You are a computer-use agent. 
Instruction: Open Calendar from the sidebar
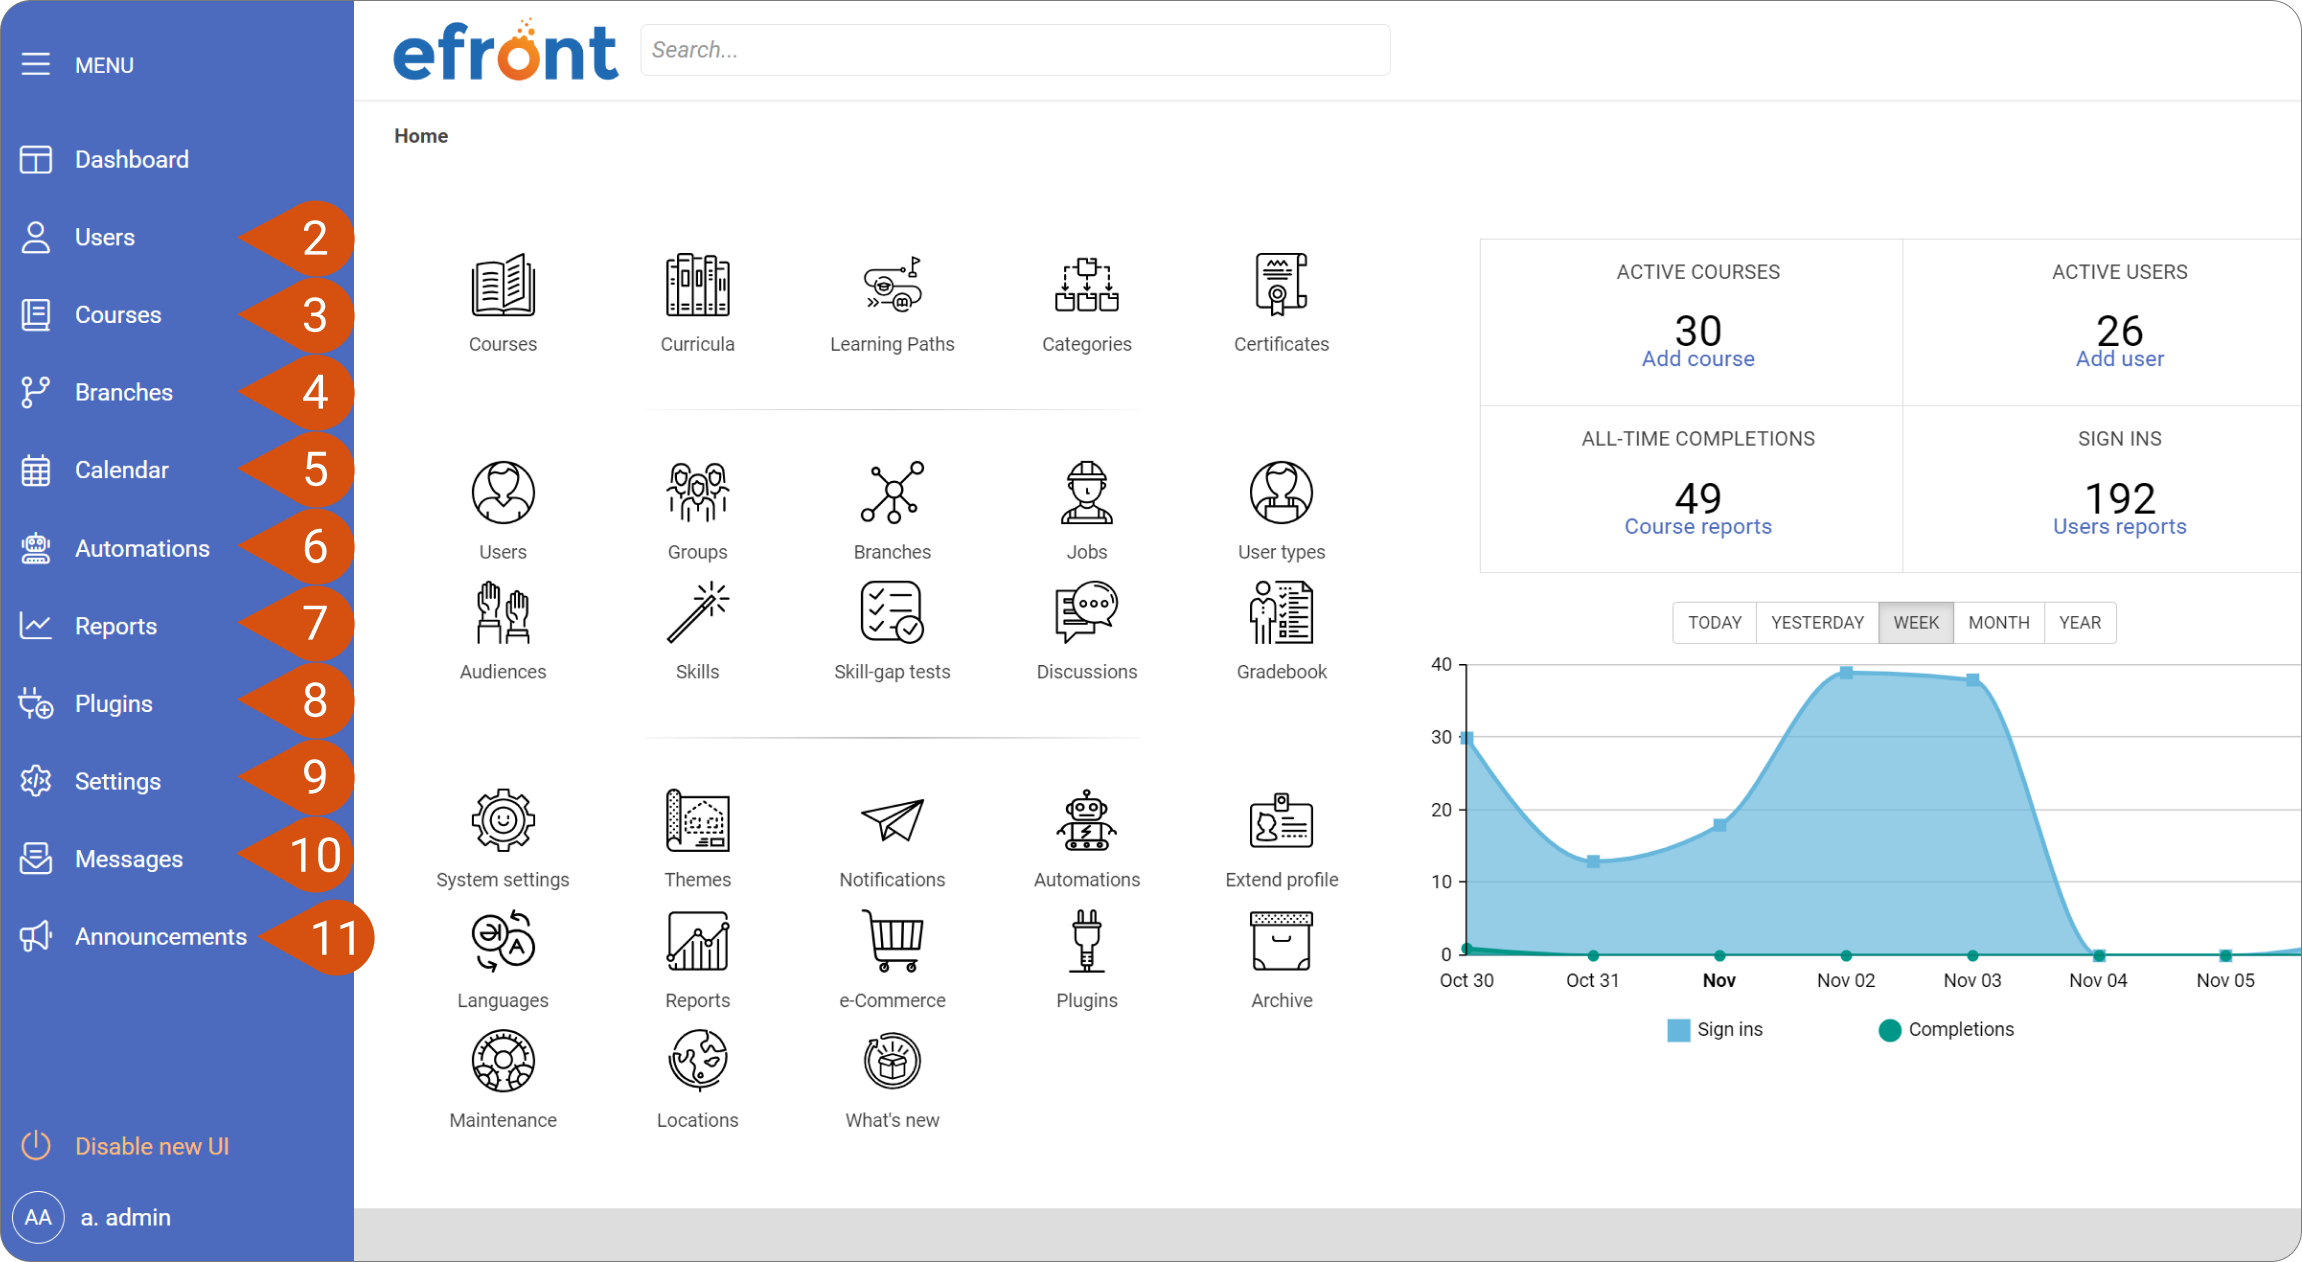click(121, 469)
